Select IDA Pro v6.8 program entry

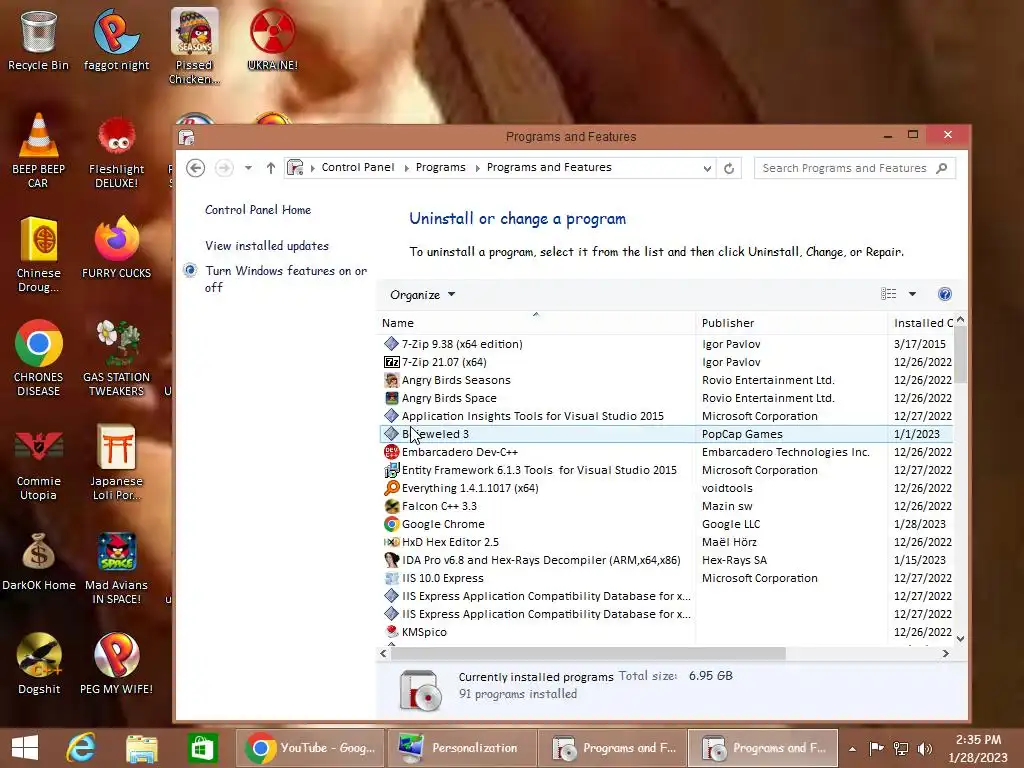pos(666,560)
